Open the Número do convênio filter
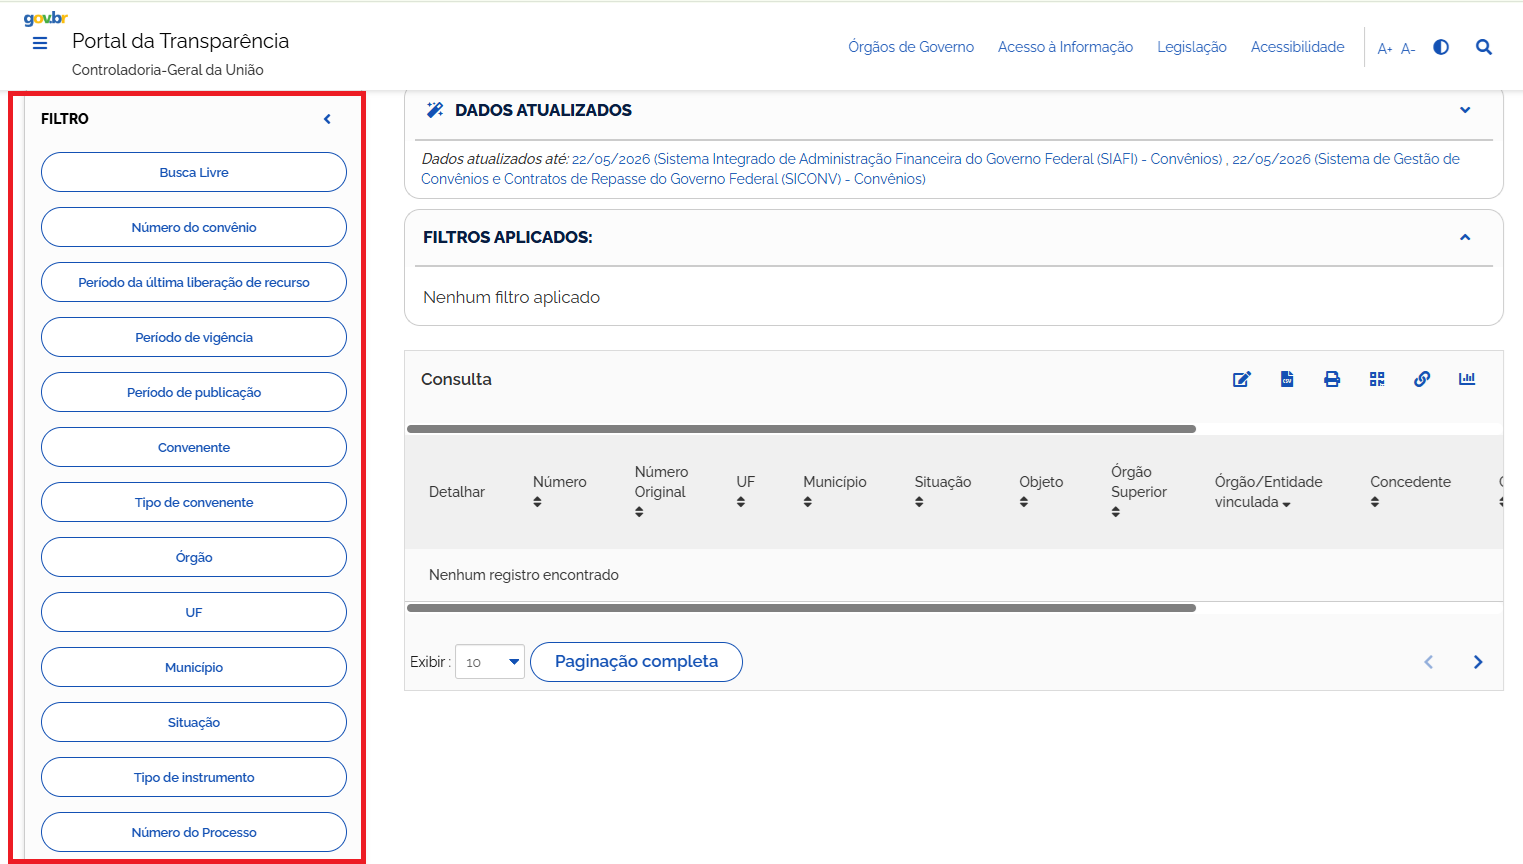1523x864 pixels. [194, 227]
